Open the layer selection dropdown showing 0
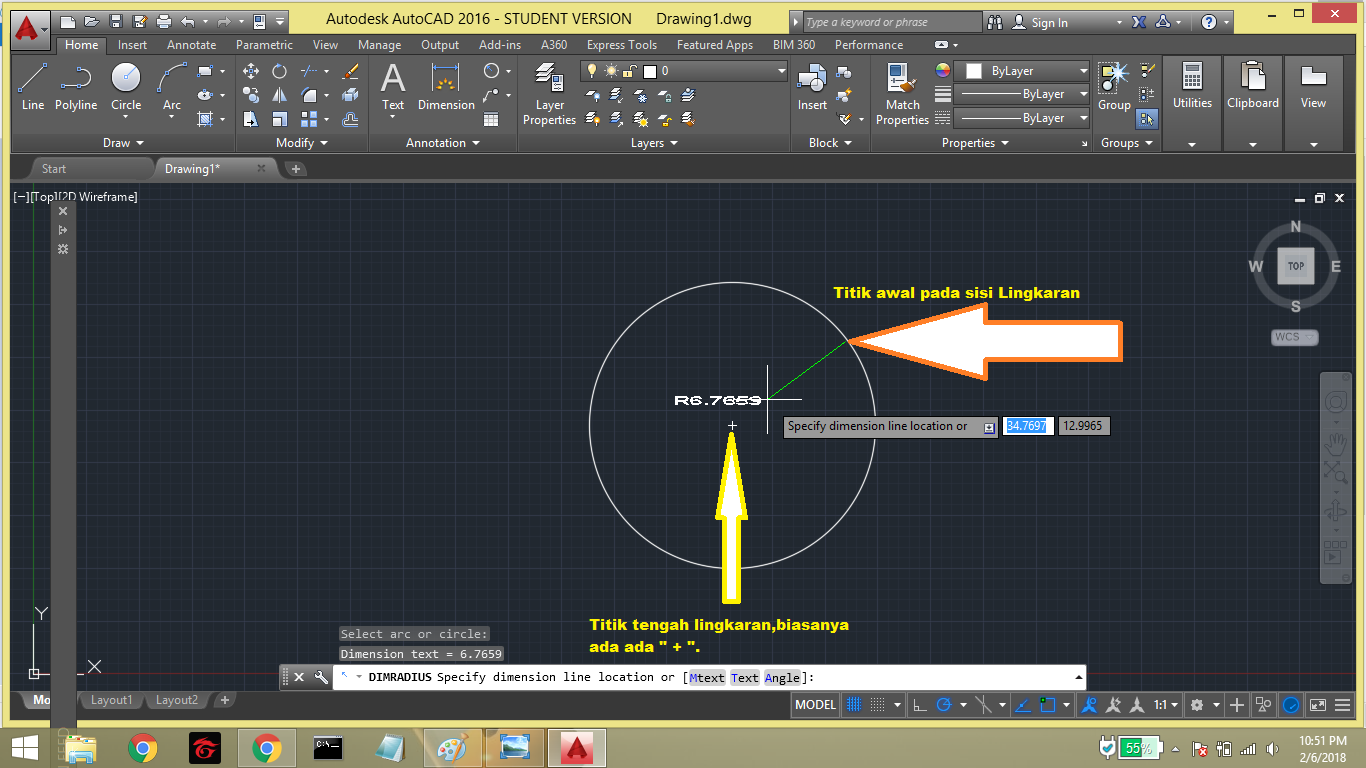The height and width of the screenshot is (768, 1366). tap(684, 71)
